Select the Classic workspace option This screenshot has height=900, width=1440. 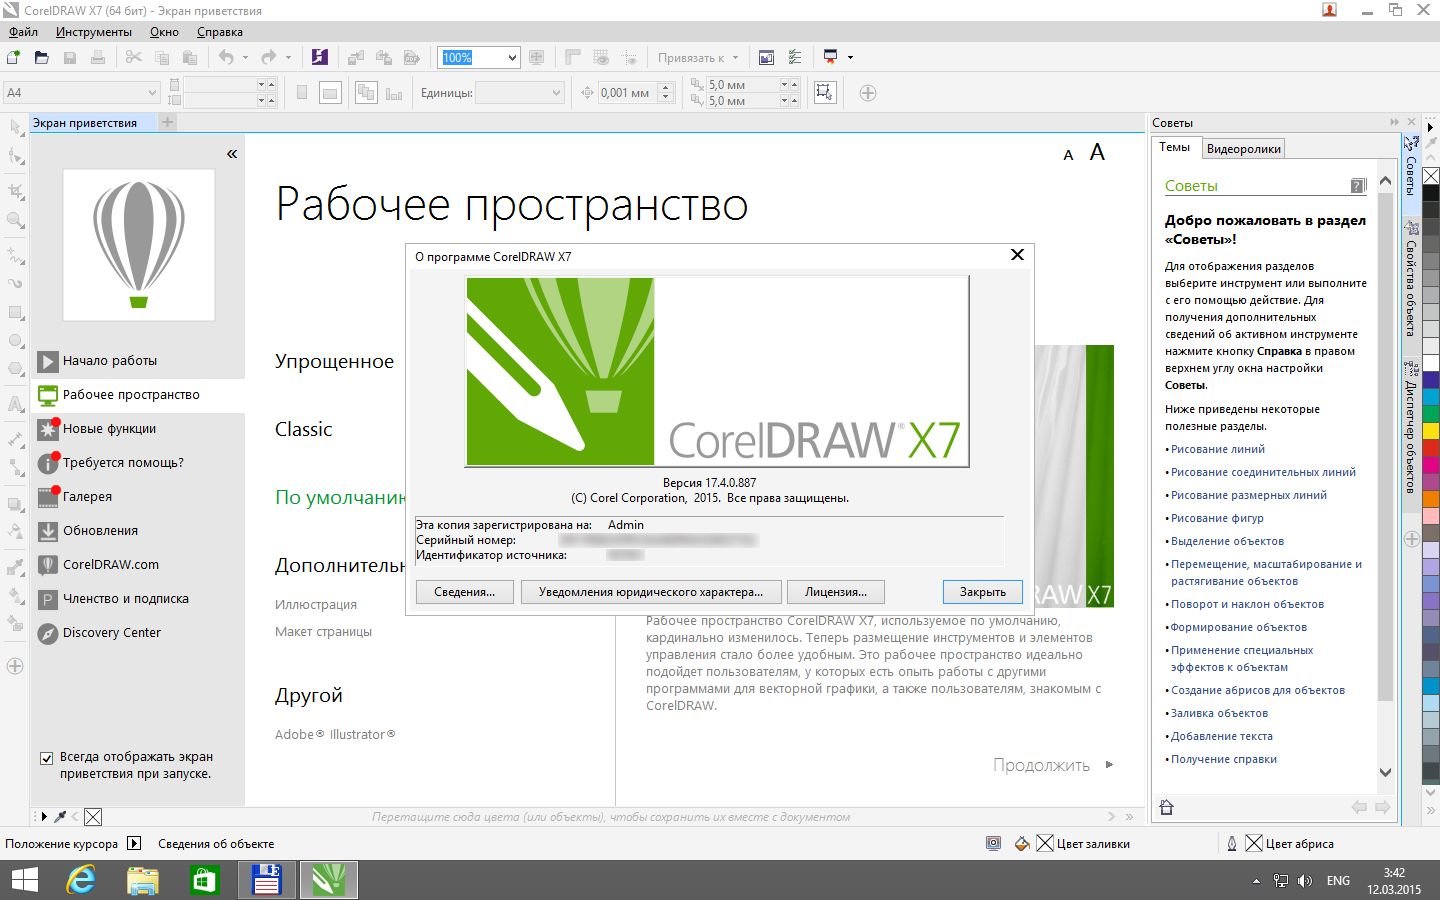pyautogui.click(x=303, y=429)
